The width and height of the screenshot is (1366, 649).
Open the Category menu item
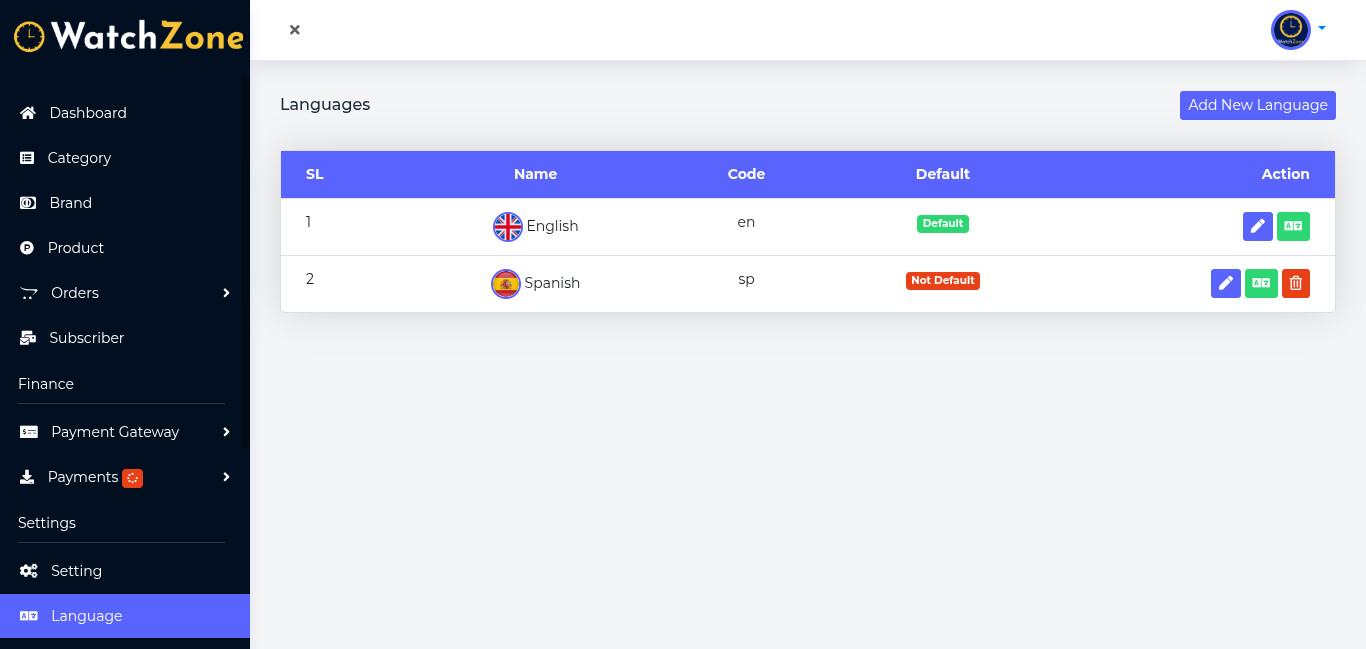[x=79, y=158]
